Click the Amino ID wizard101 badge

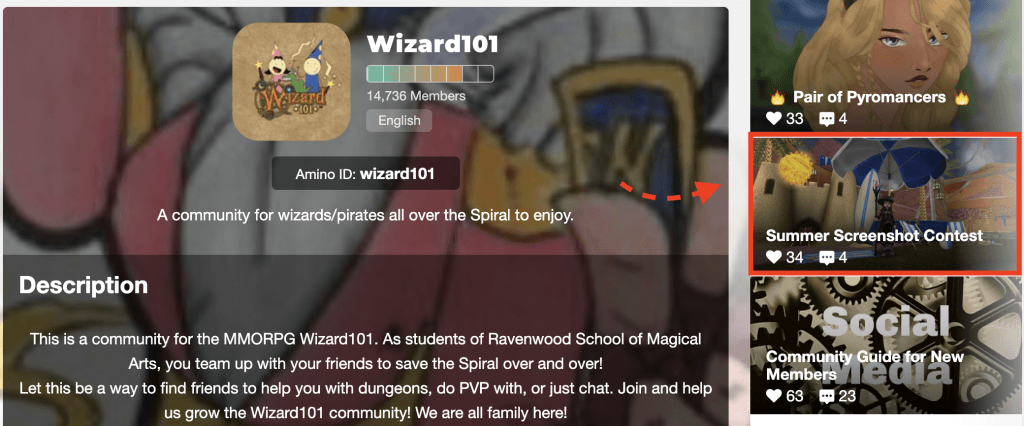366,174
